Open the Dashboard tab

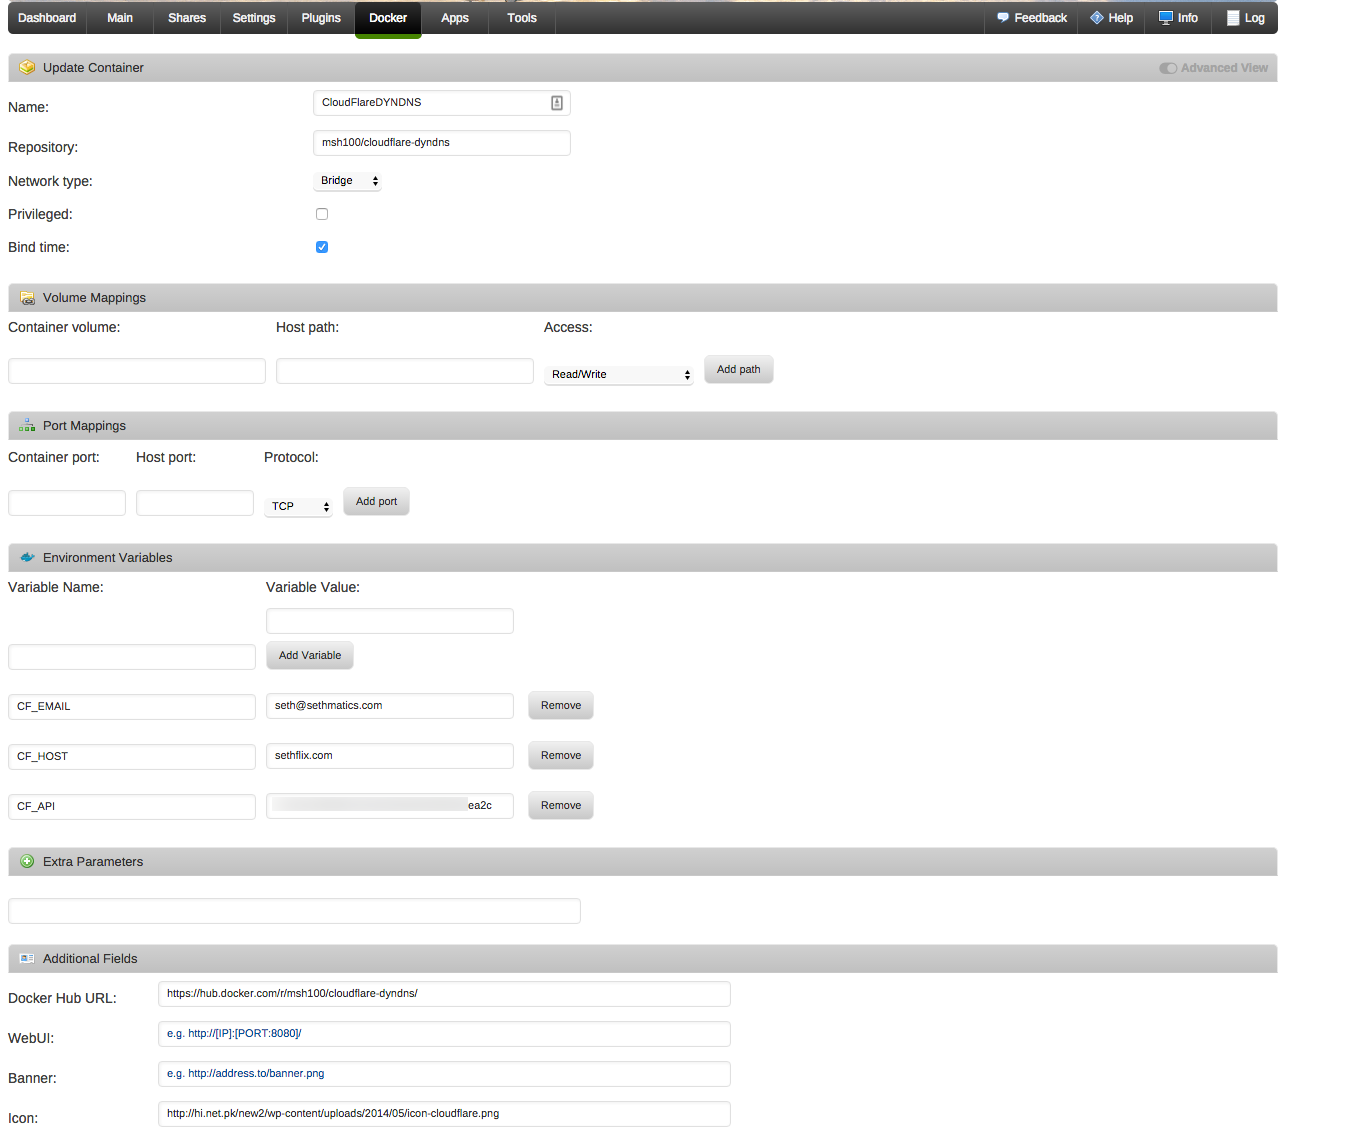47,18
